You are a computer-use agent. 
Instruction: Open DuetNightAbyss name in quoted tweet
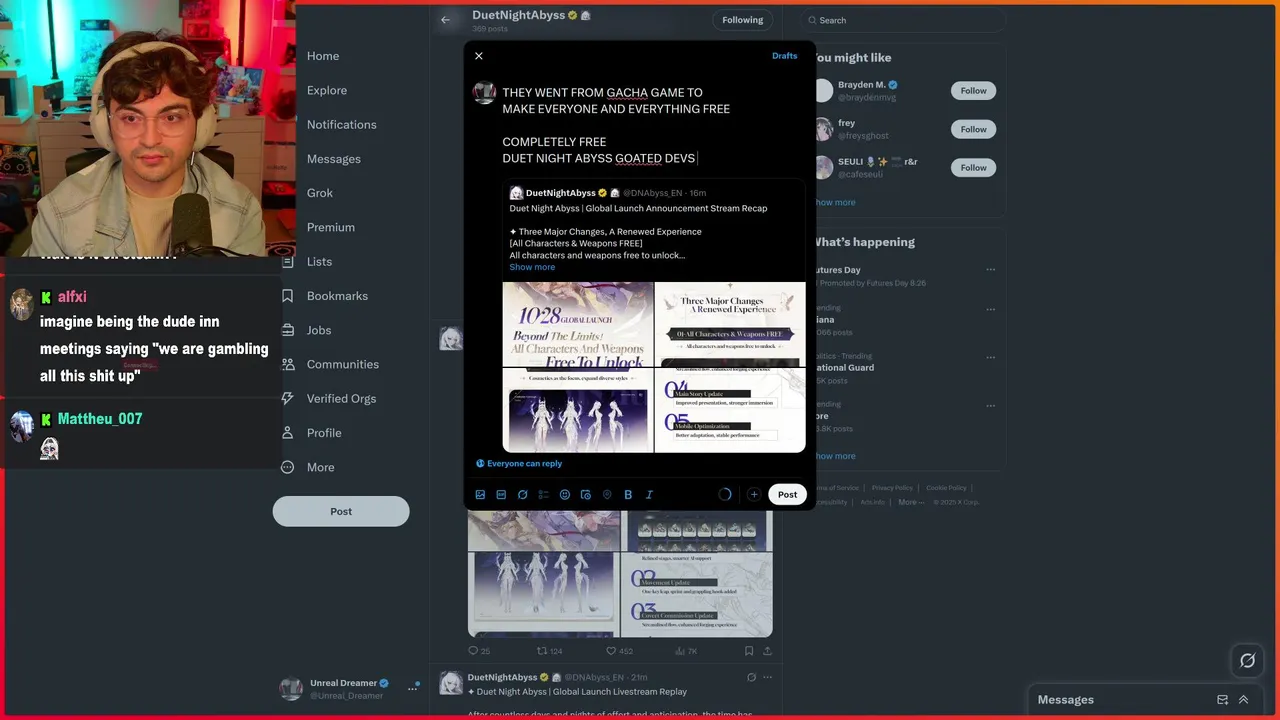point(560,193)
